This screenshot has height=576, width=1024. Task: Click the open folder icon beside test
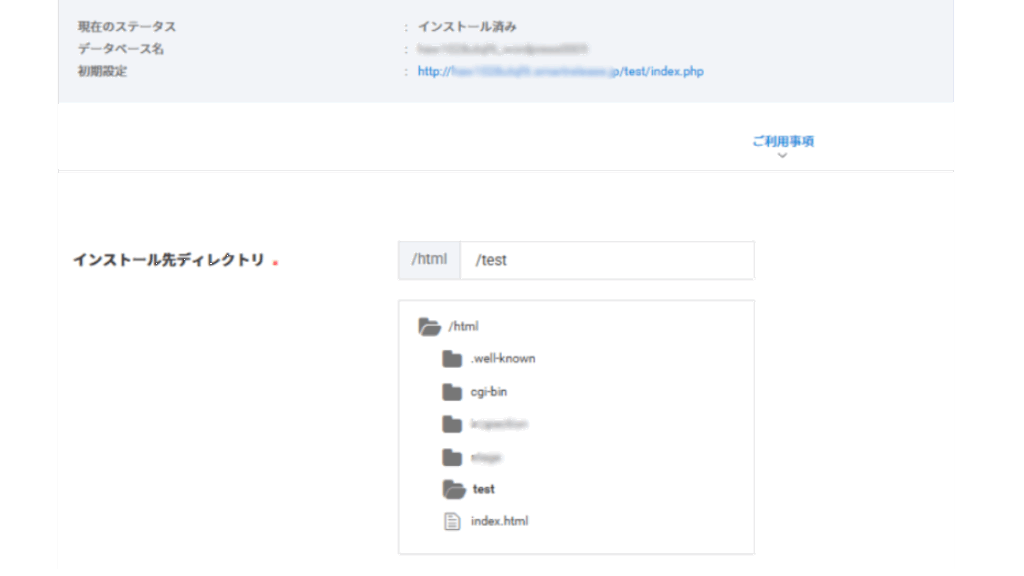453,489
